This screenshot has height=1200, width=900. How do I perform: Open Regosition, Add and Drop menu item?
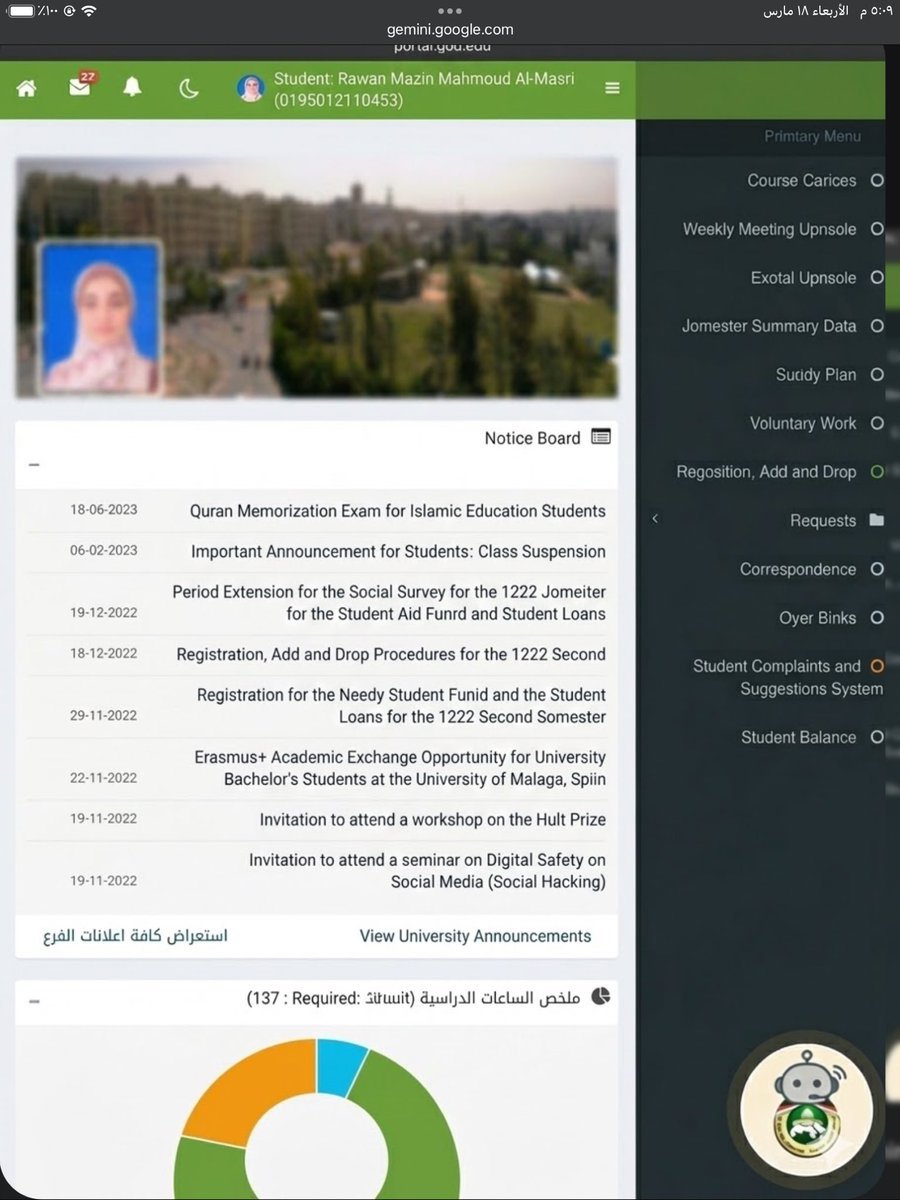click(767, 472)
